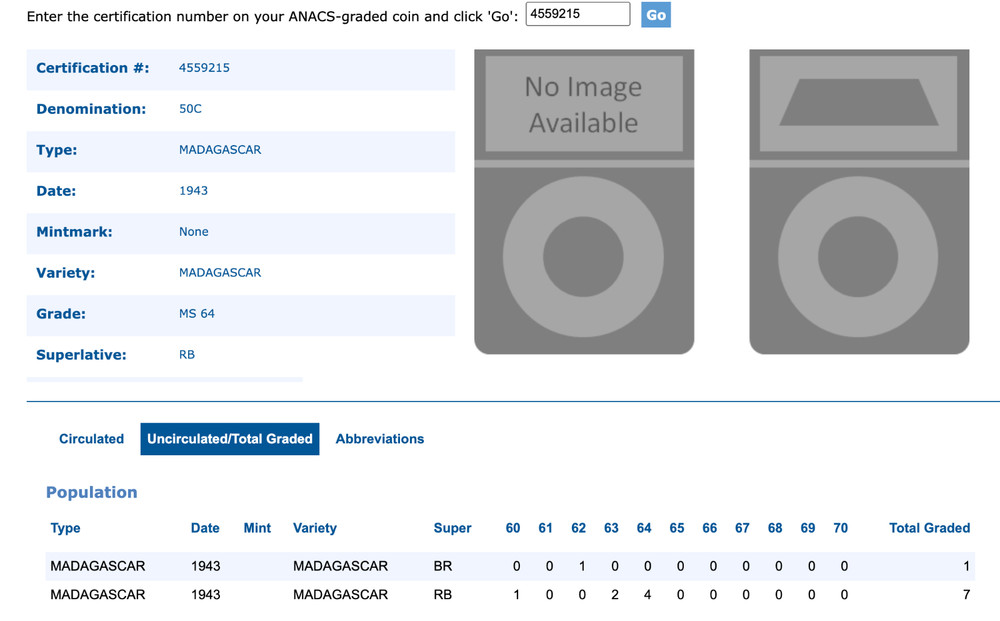Click the Date value 1943
This screenshot has width=1000, height=621.
[x=193, y=191]
